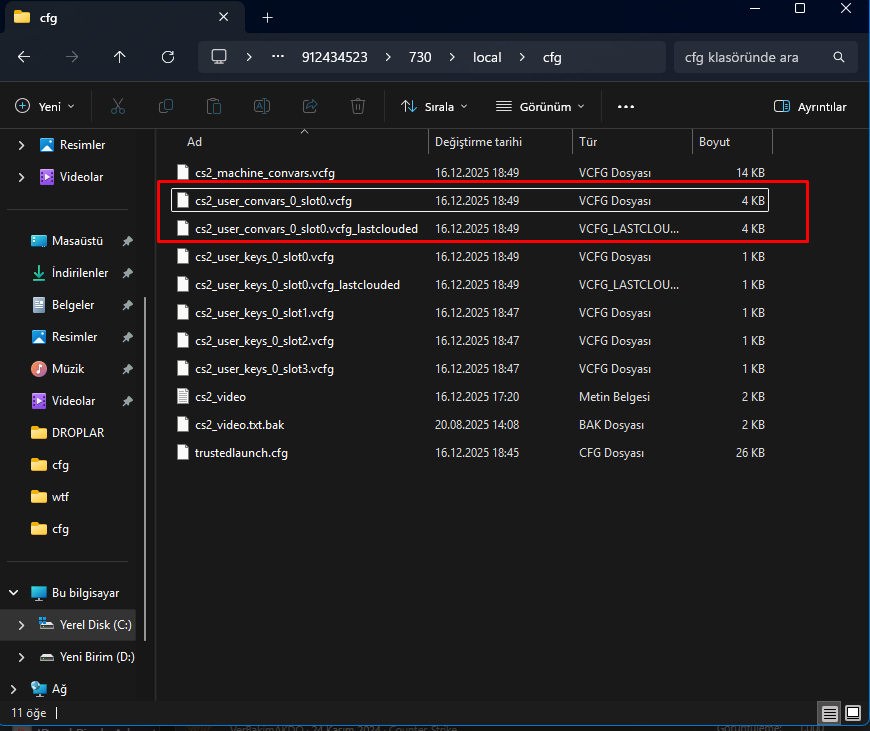This screenshot has height=731, width=870.
Task: Click the Copy icon in toolbar
Action: point(166,106)
